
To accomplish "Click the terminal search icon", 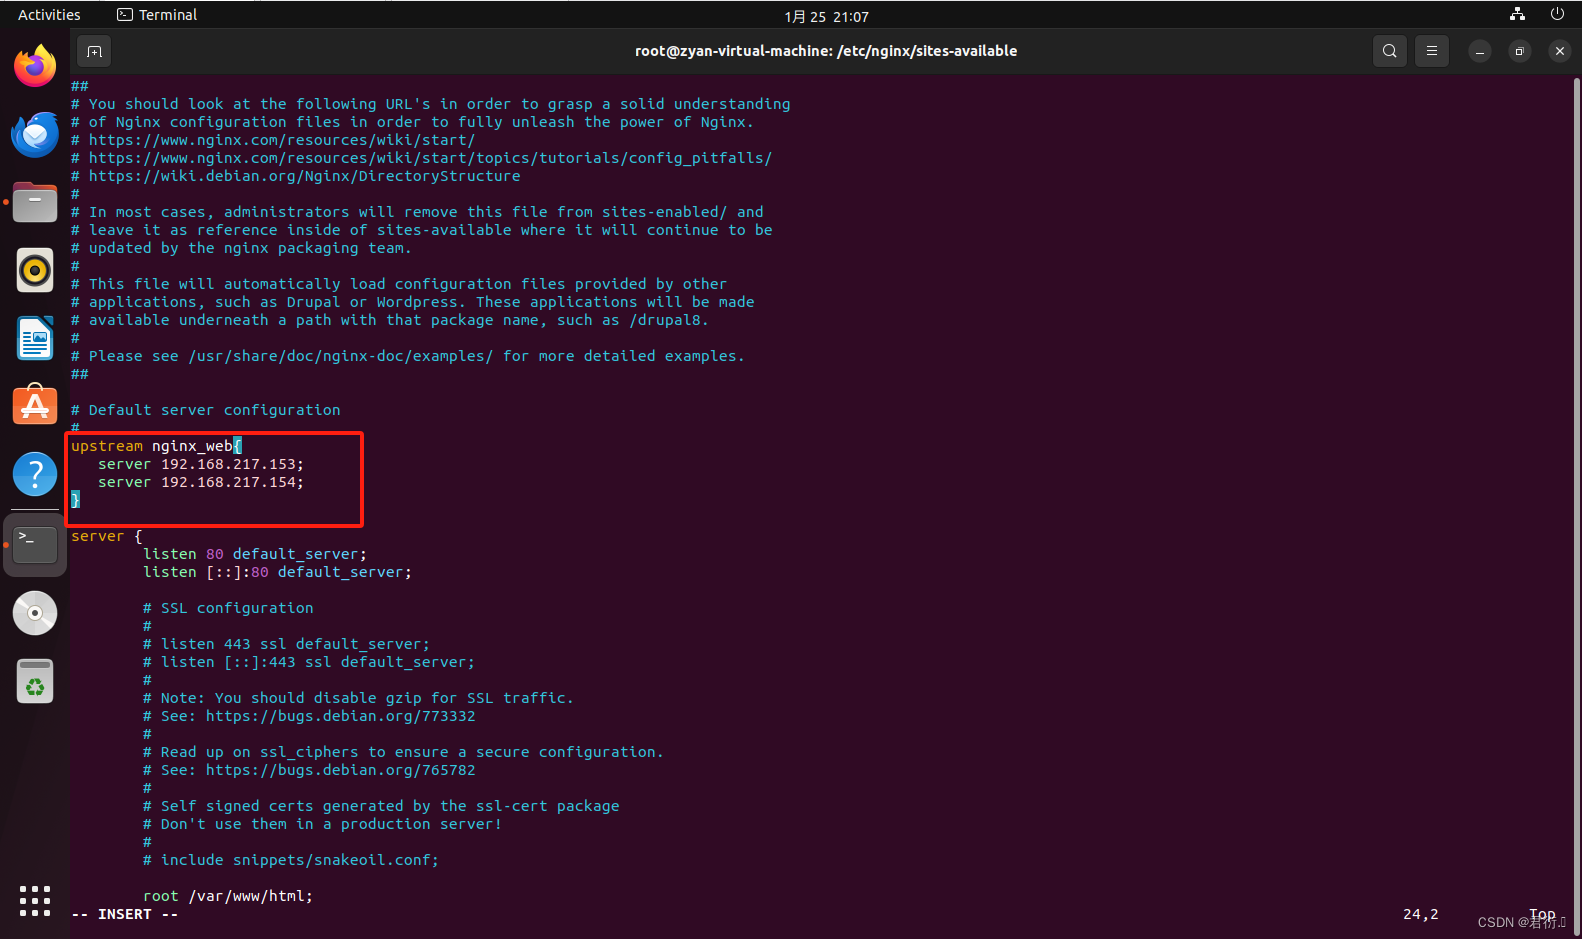I will 1389,51.
